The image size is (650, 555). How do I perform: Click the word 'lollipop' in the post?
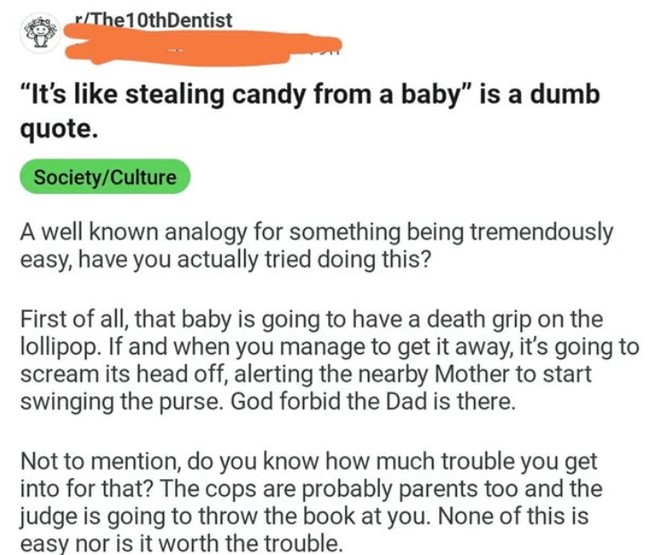click(x=60, y=347)
